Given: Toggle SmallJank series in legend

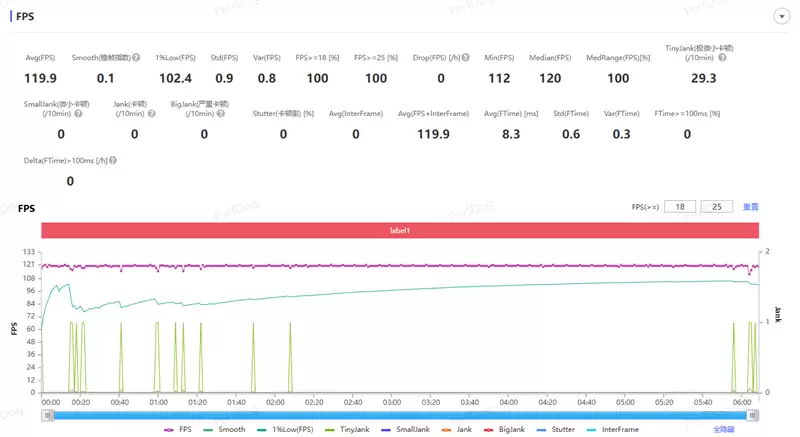Looking at the screenshot, I should pyautogui.click(x=405, y=429).
